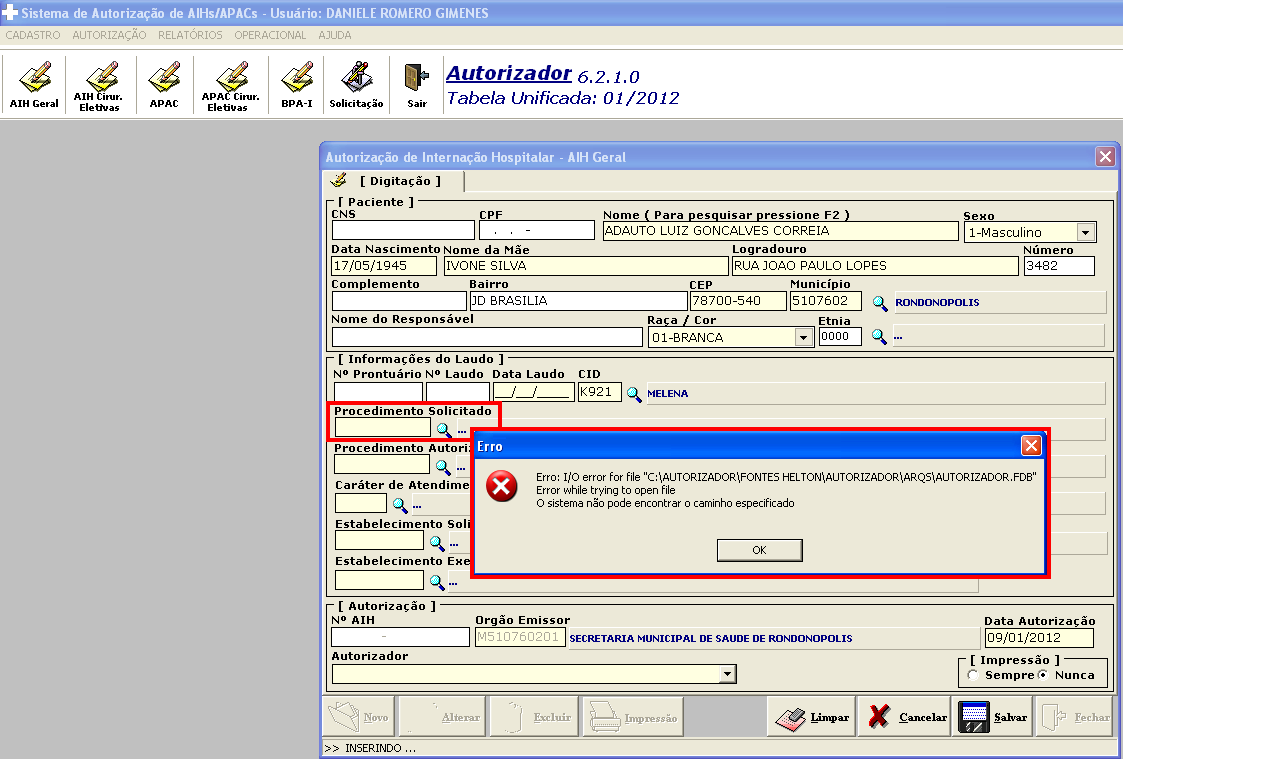The image size is (1280, 759).
Task: Click the Município code field 5107602
Action: [826, 301]
